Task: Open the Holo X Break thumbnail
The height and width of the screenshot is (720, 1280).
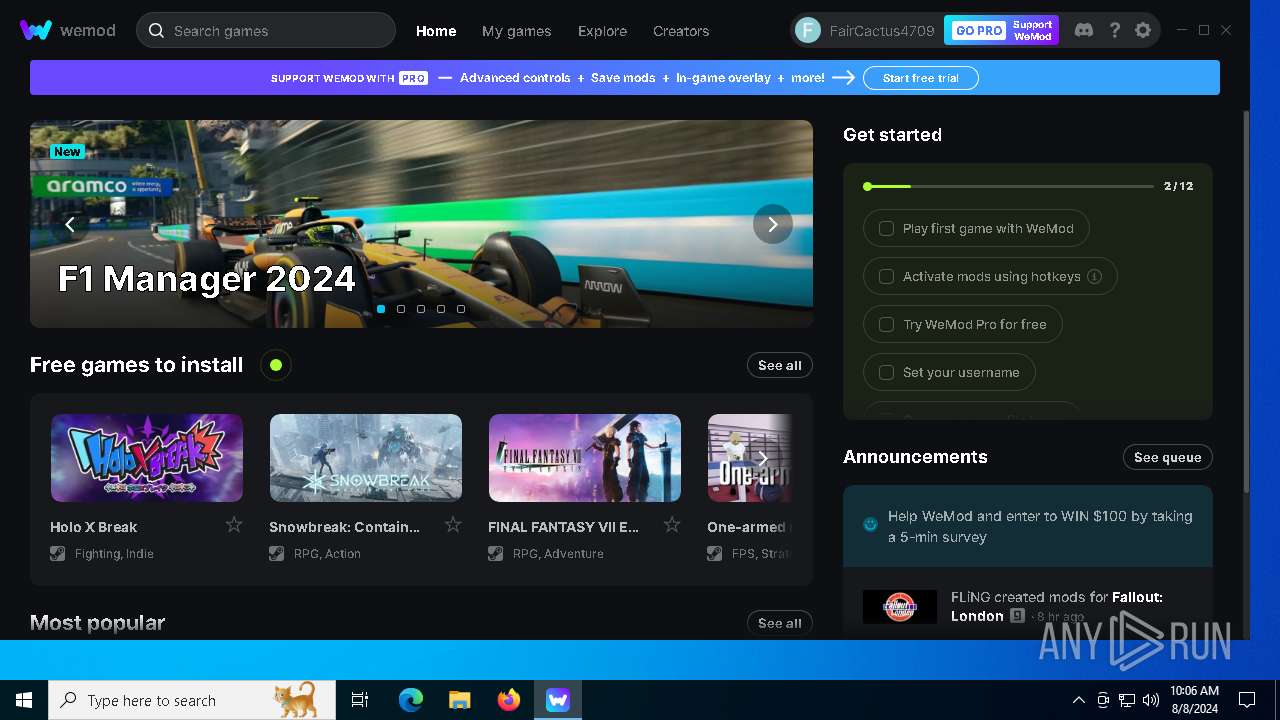Action: coord(147,458)
